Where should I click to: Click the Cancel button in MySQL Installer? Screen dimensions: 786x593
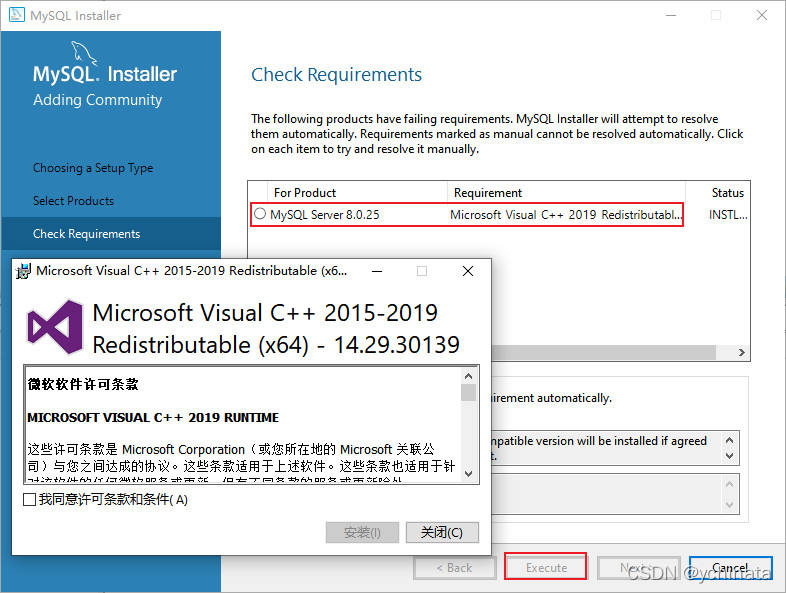[x=730, y=568]
